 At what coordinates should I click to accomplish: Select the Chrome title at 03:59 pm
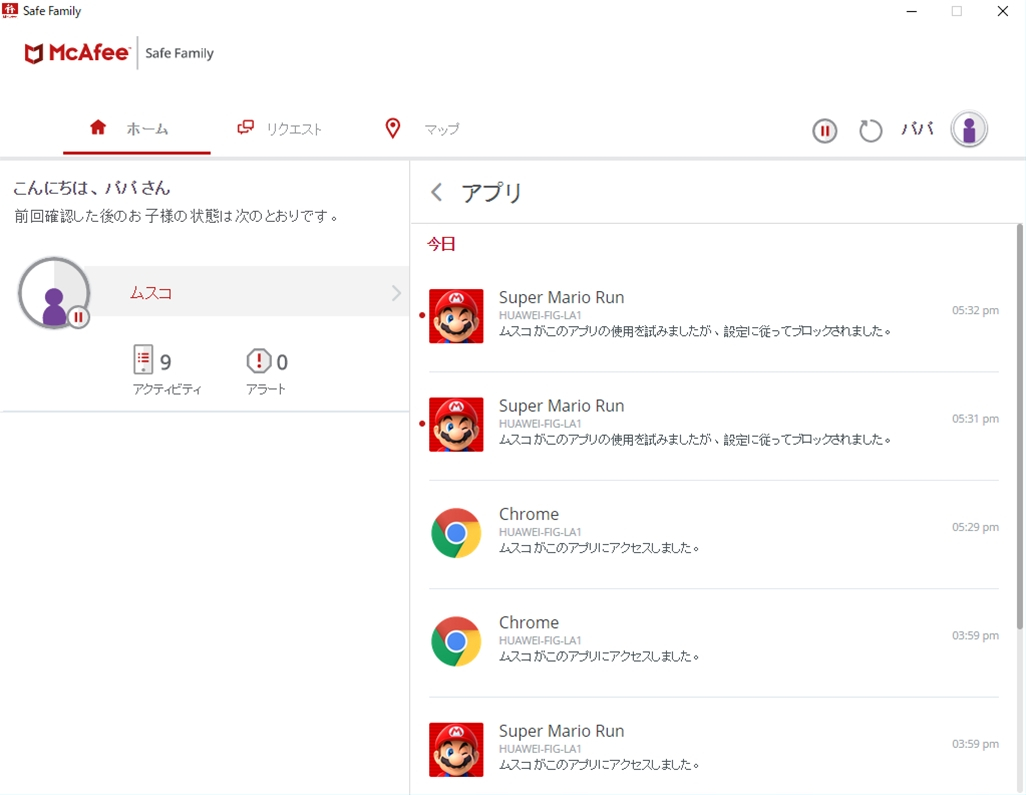coord(529,622)
